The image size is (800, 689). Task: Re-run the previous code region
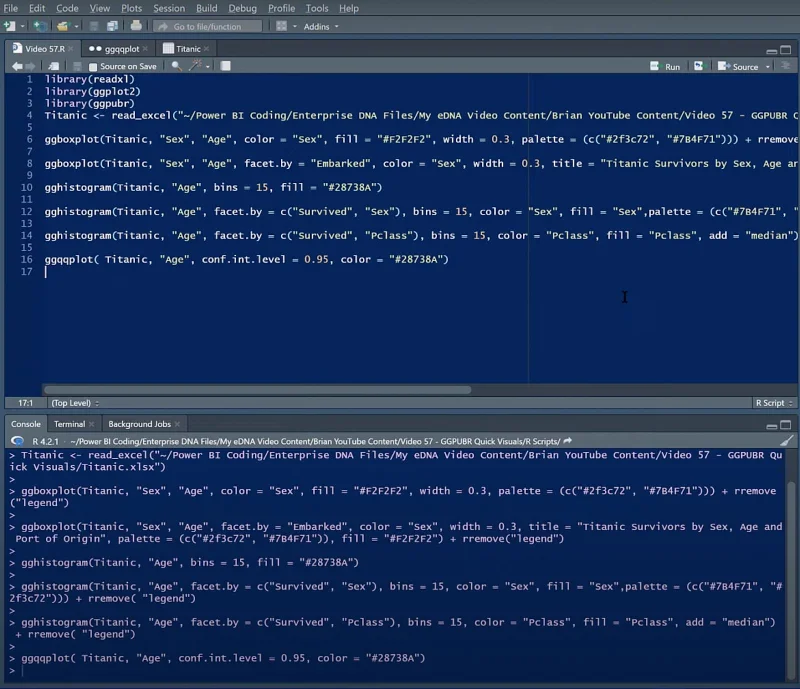[699, 66]
